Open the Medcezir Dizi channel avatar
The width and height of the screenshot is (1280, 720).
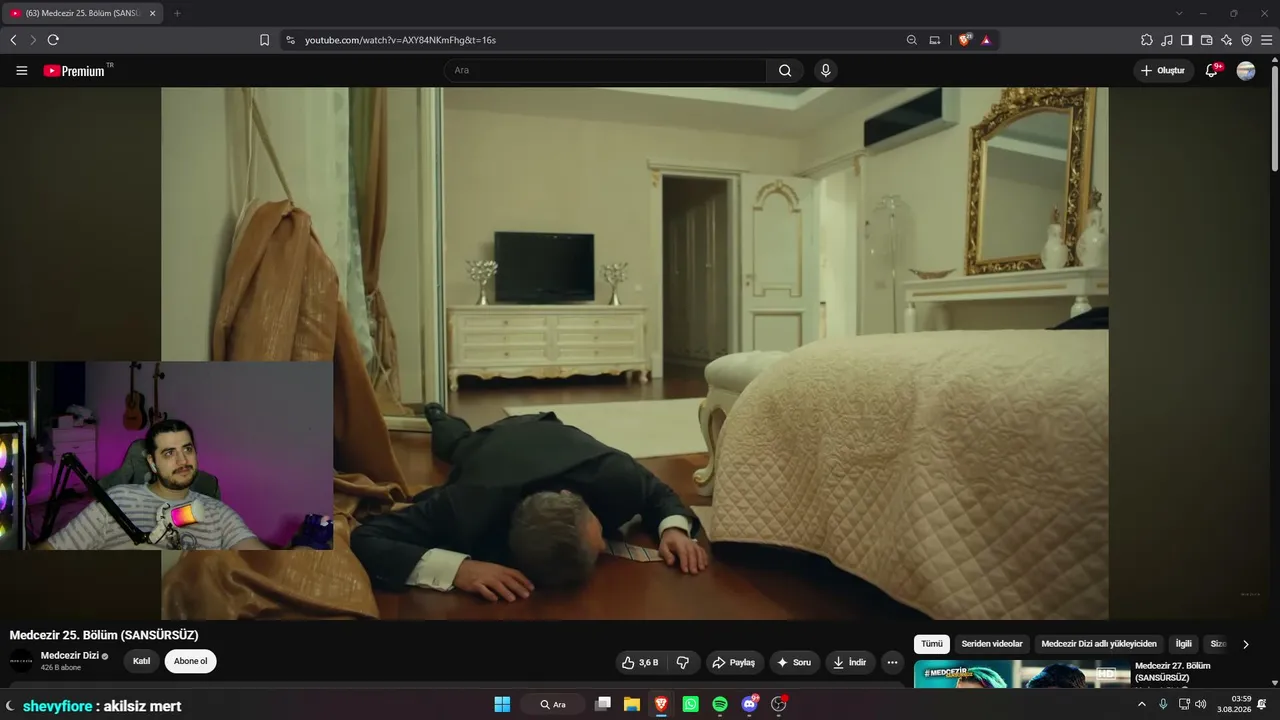(x=21, y=661)
